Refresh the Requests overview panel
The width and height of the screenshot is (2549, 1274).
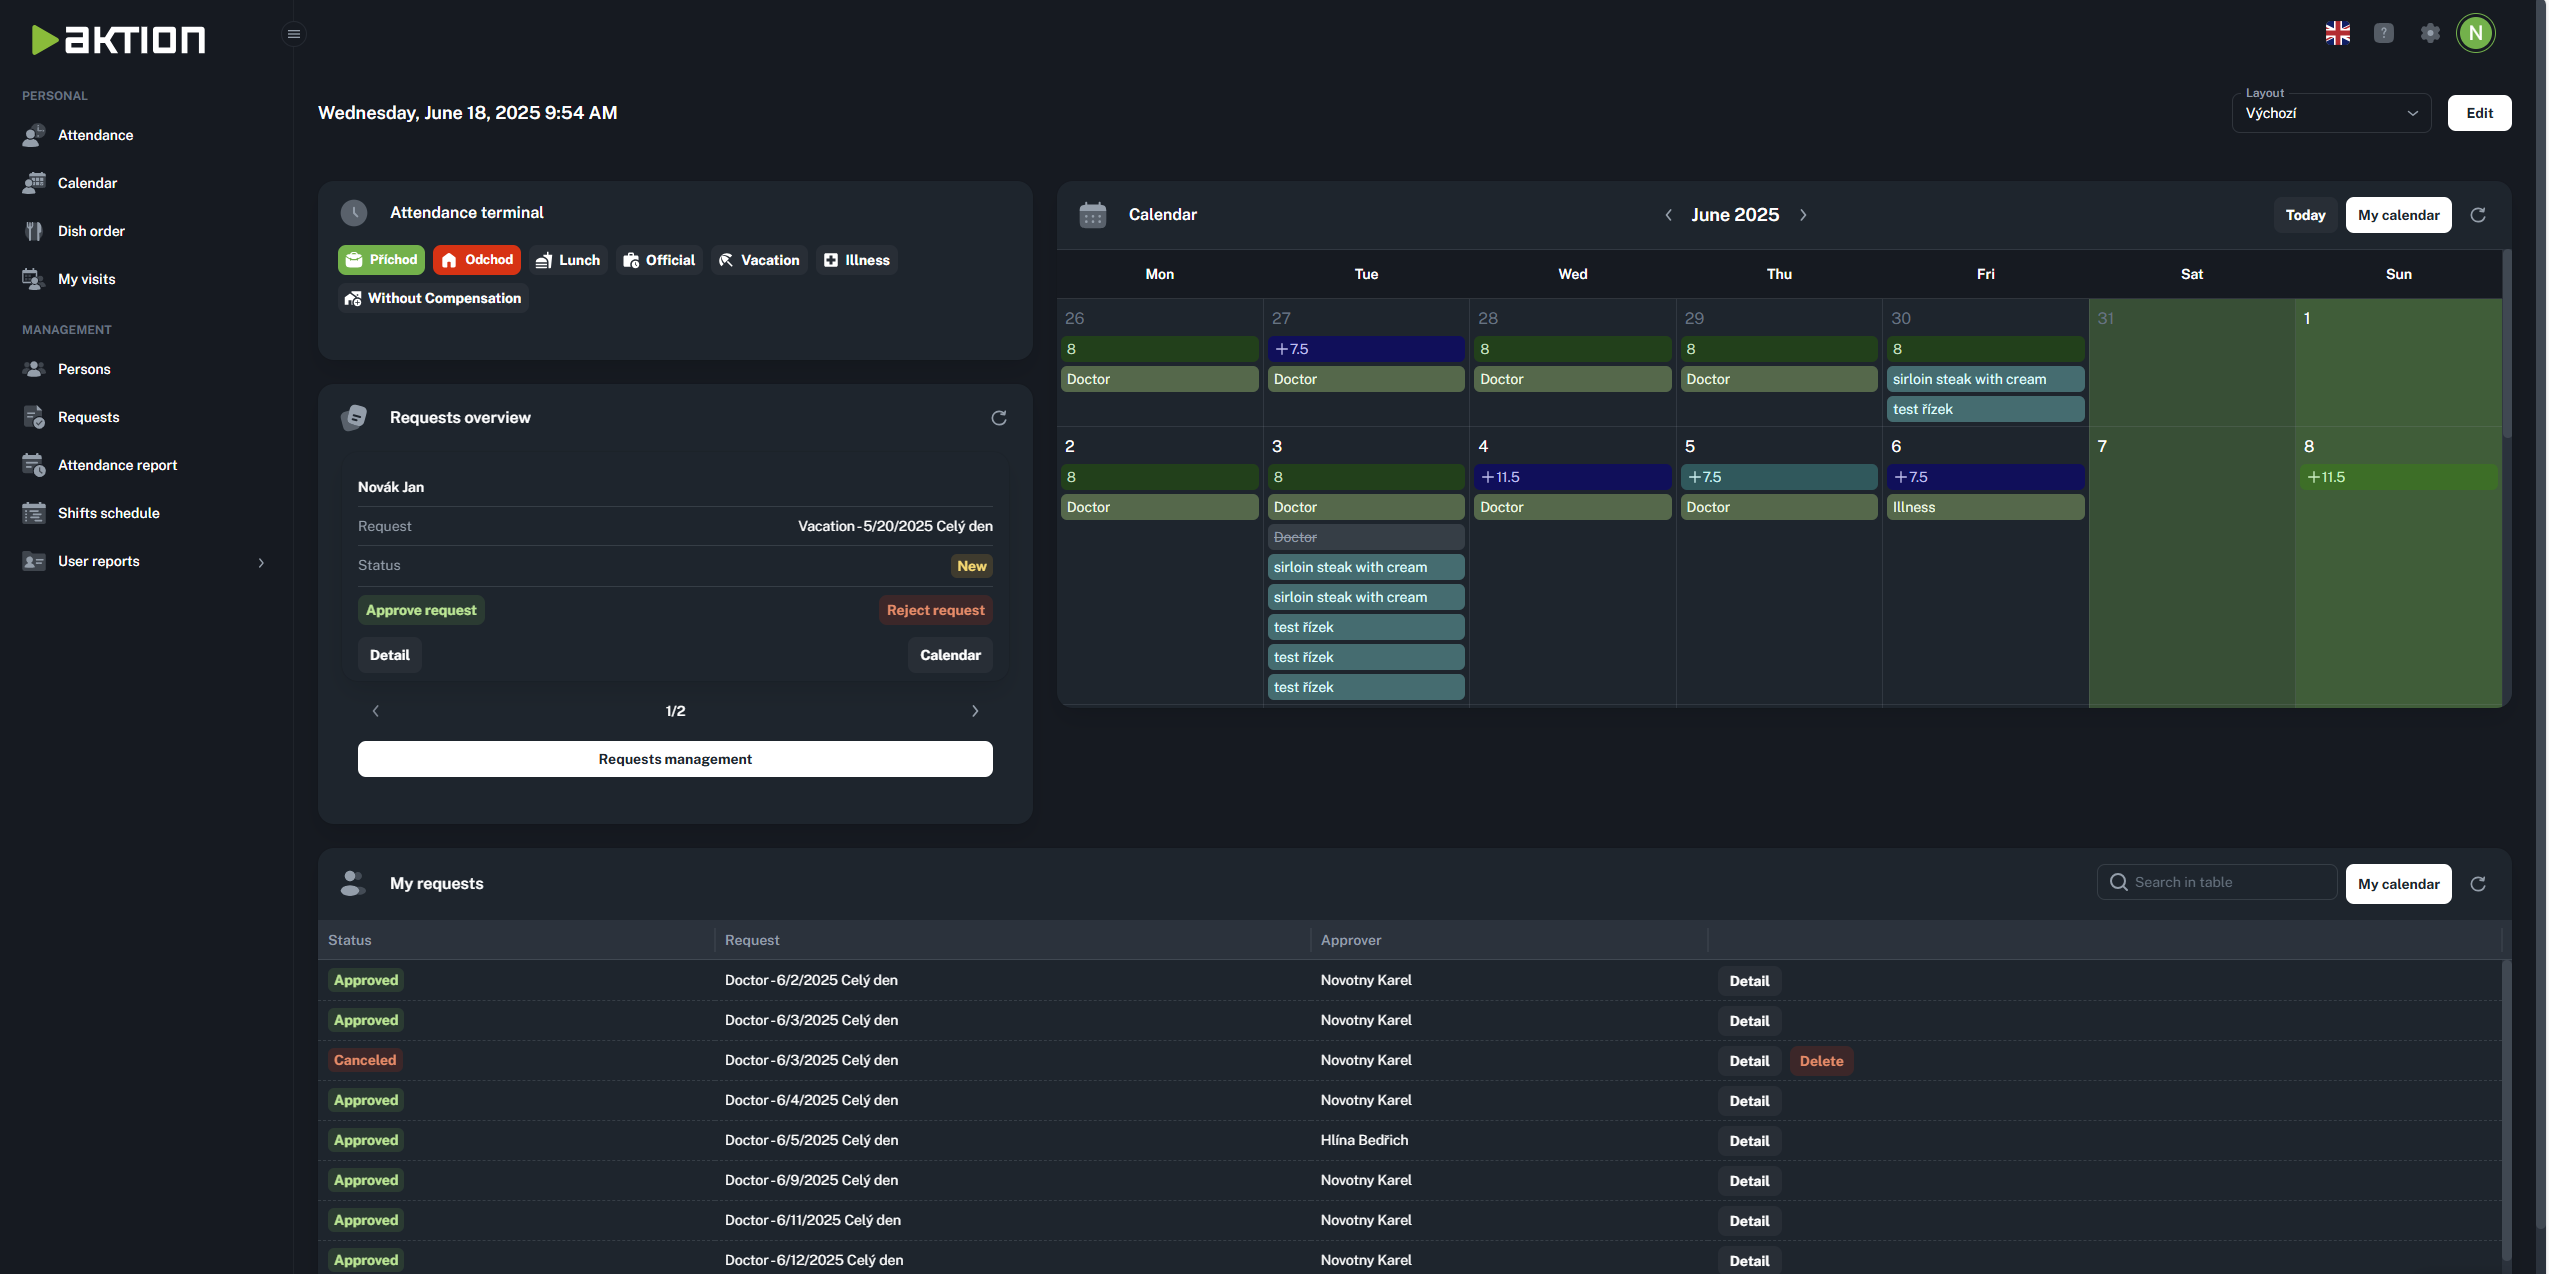click(x=998, y=418)
